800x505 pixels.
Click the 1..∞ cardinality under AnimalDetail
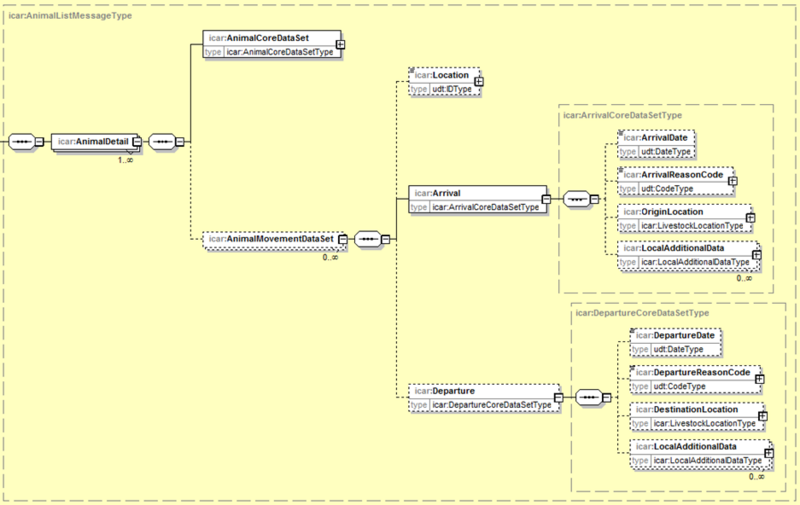tap(126, 160)
